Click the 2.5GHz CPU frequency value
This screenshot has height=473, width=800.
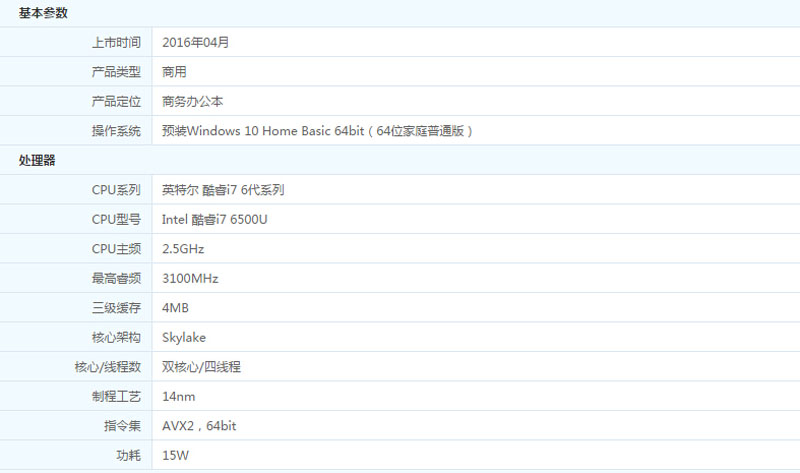[x=183, y=249]
